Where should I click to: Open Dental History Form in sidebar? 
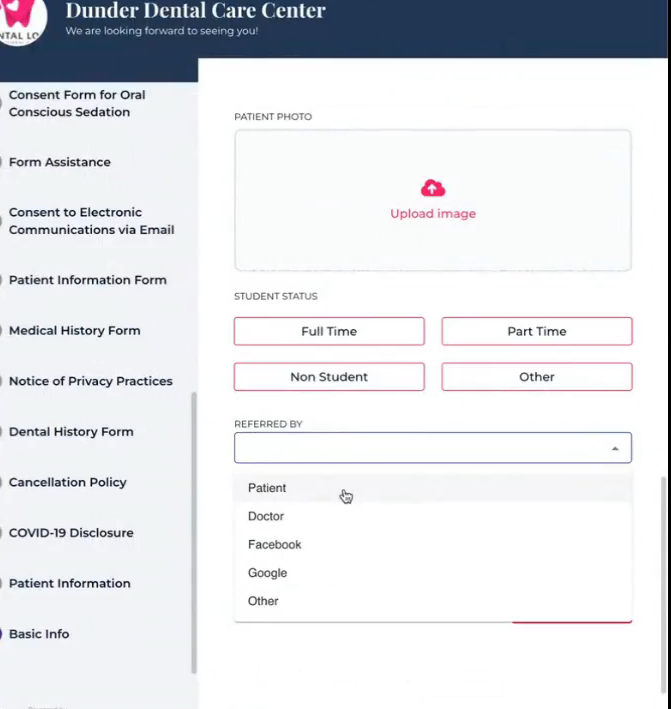tap(71, 432)
